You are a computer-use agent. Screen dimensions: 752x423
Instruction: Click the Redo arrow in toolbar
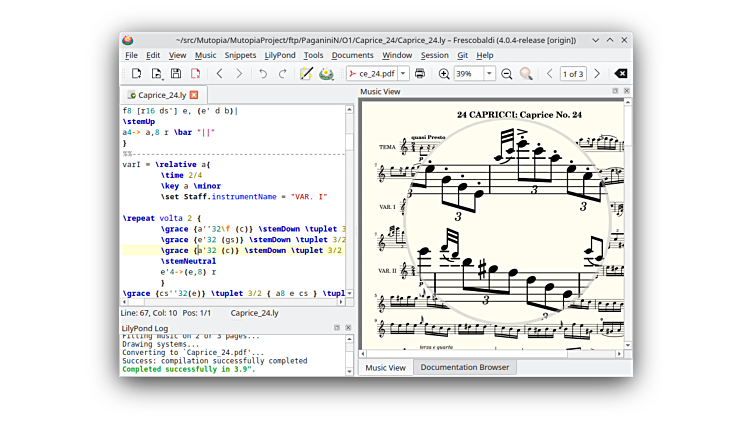[x=282, y=74]
